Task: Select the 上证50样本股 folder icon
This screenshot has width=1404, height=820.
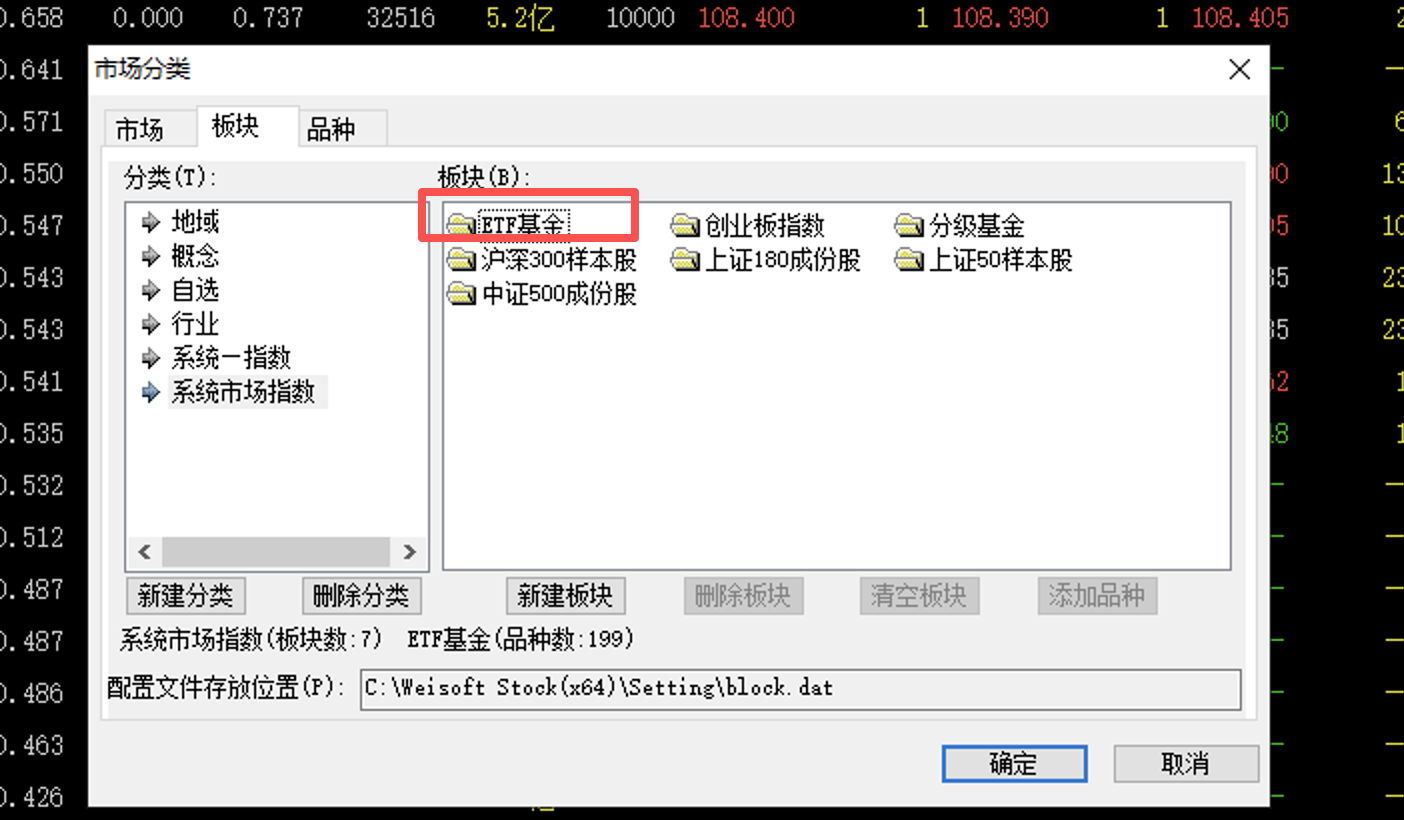Action: tap(910, 260)
